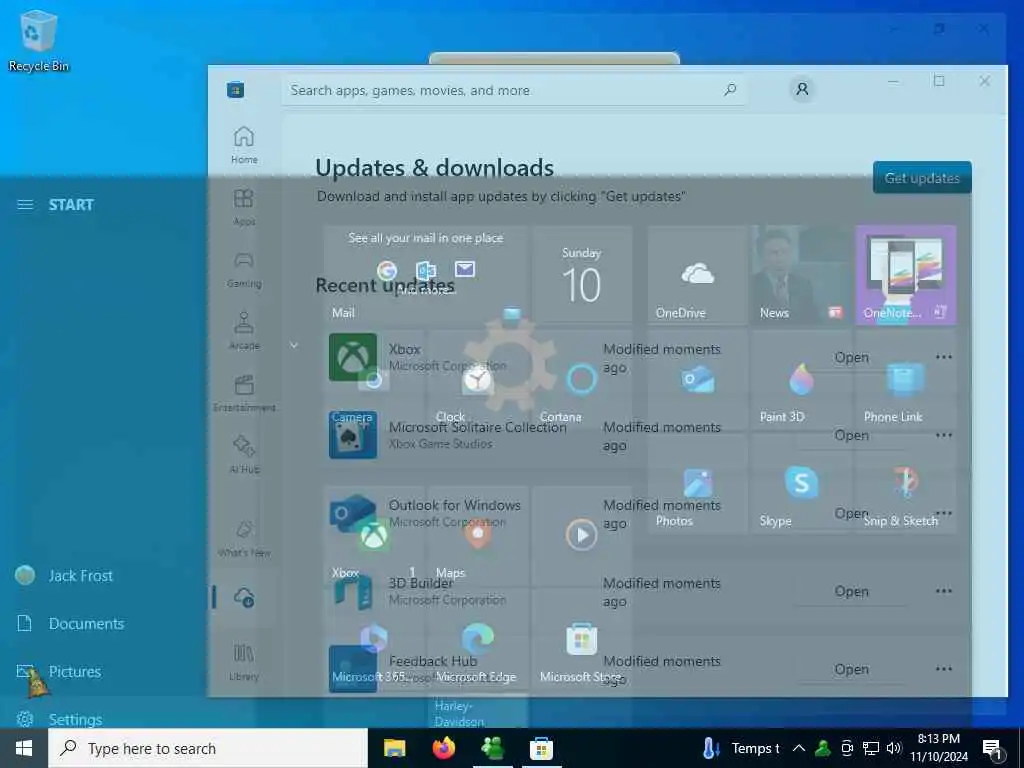Click small chevron left of Xbox update icon
The height and width of the screenshot is (768, 1024).
click(294, 345)
